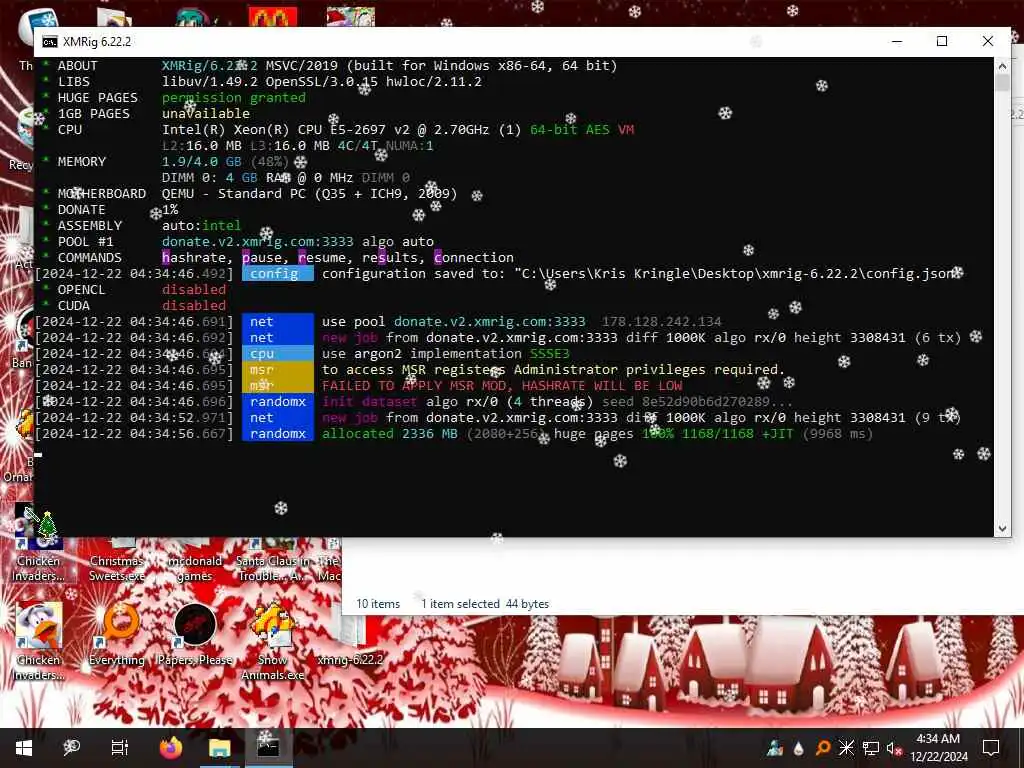This screenshot has width=1024, height=768.
Task: Select the mcdonald games desktop folder
Action: point(195,560)
